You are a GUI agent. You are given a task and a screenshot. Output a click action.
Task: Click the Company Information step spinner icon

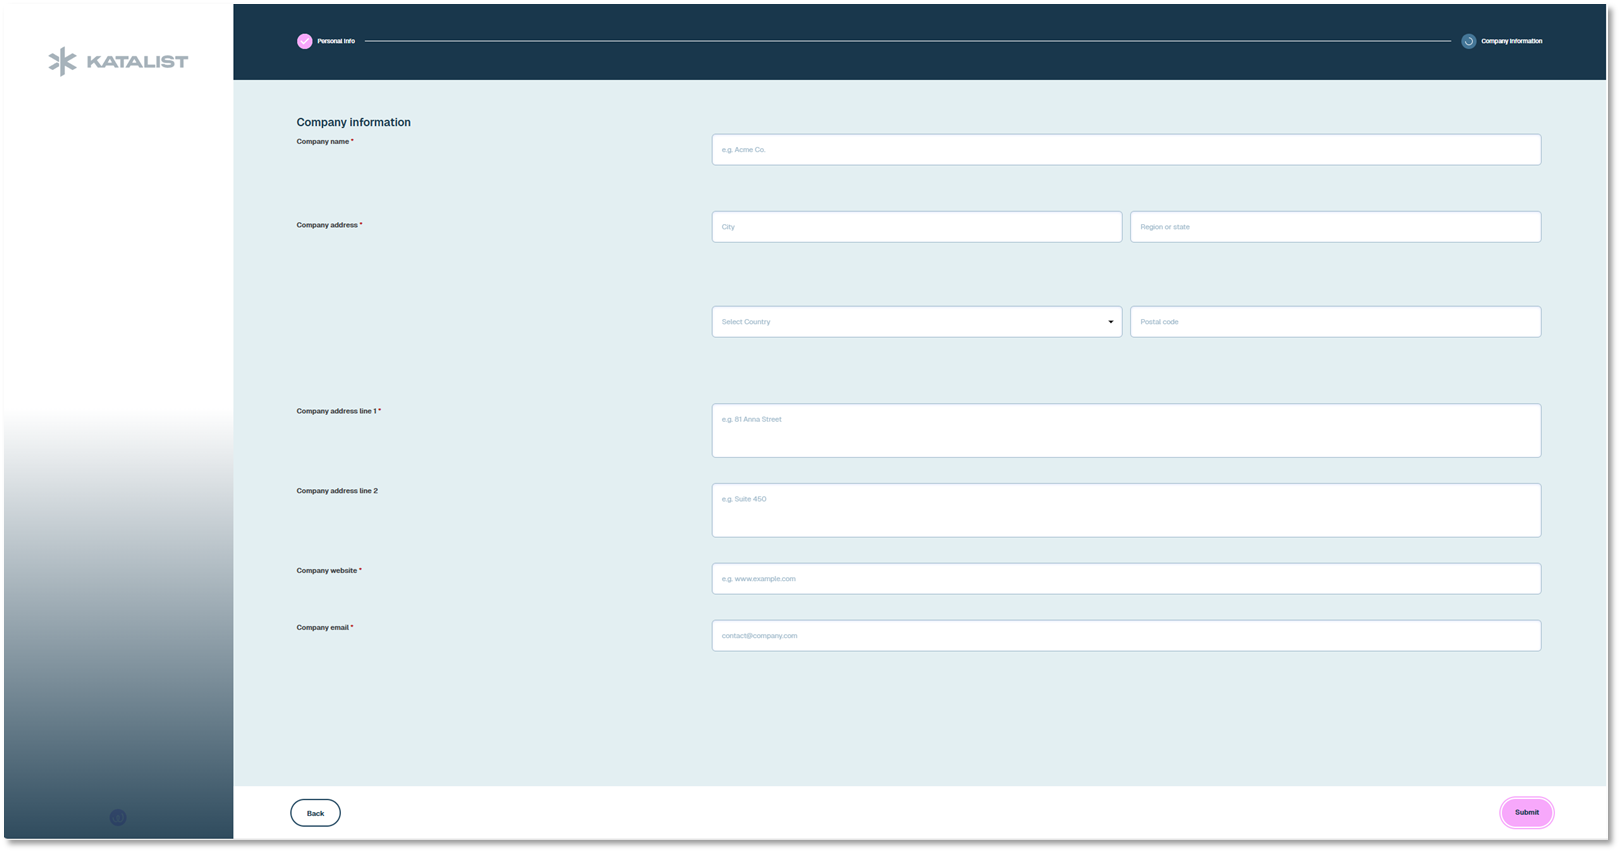(x=1468, y=41)
